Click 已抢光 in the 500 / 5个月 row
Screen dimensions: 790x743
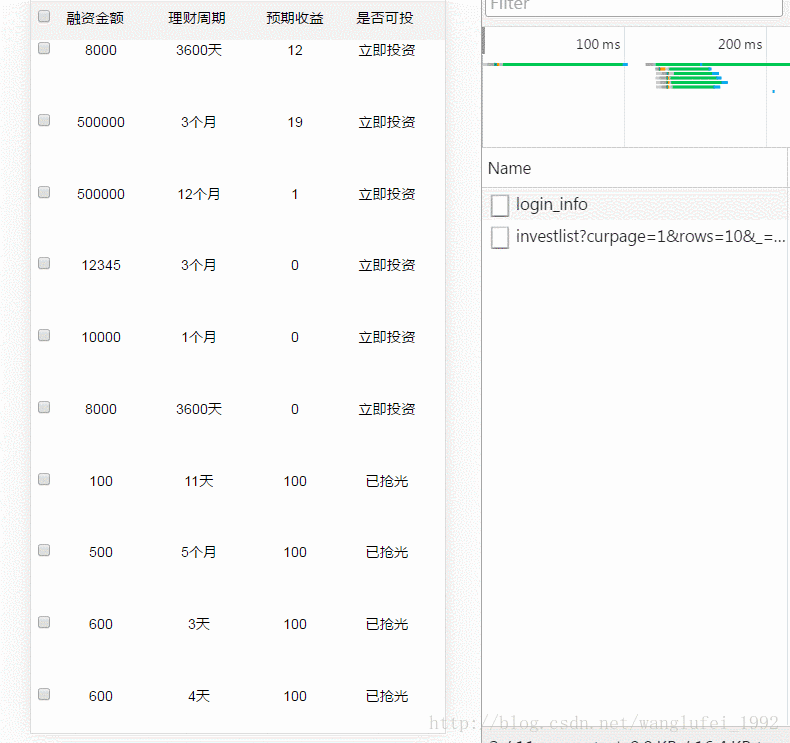coord(386,552)
